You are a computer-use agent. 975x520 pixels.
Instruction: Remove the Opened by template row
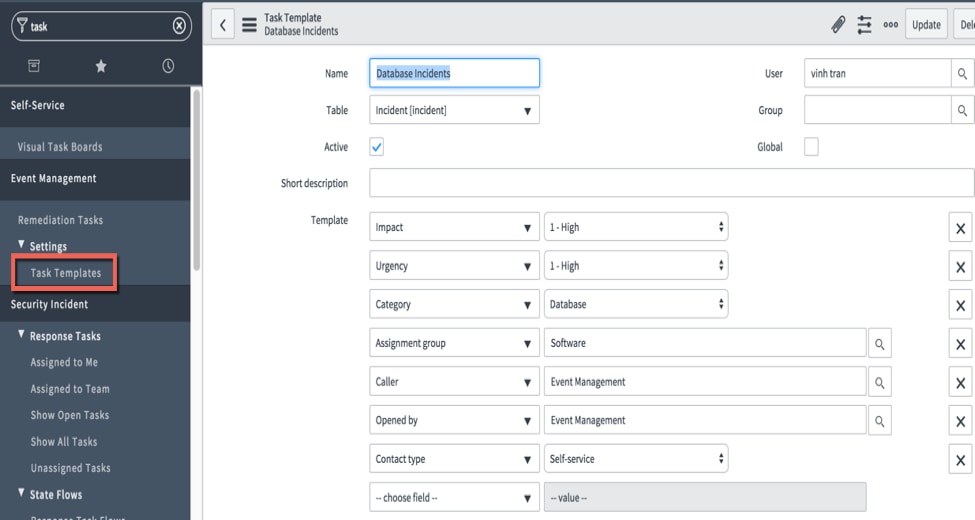960,421
